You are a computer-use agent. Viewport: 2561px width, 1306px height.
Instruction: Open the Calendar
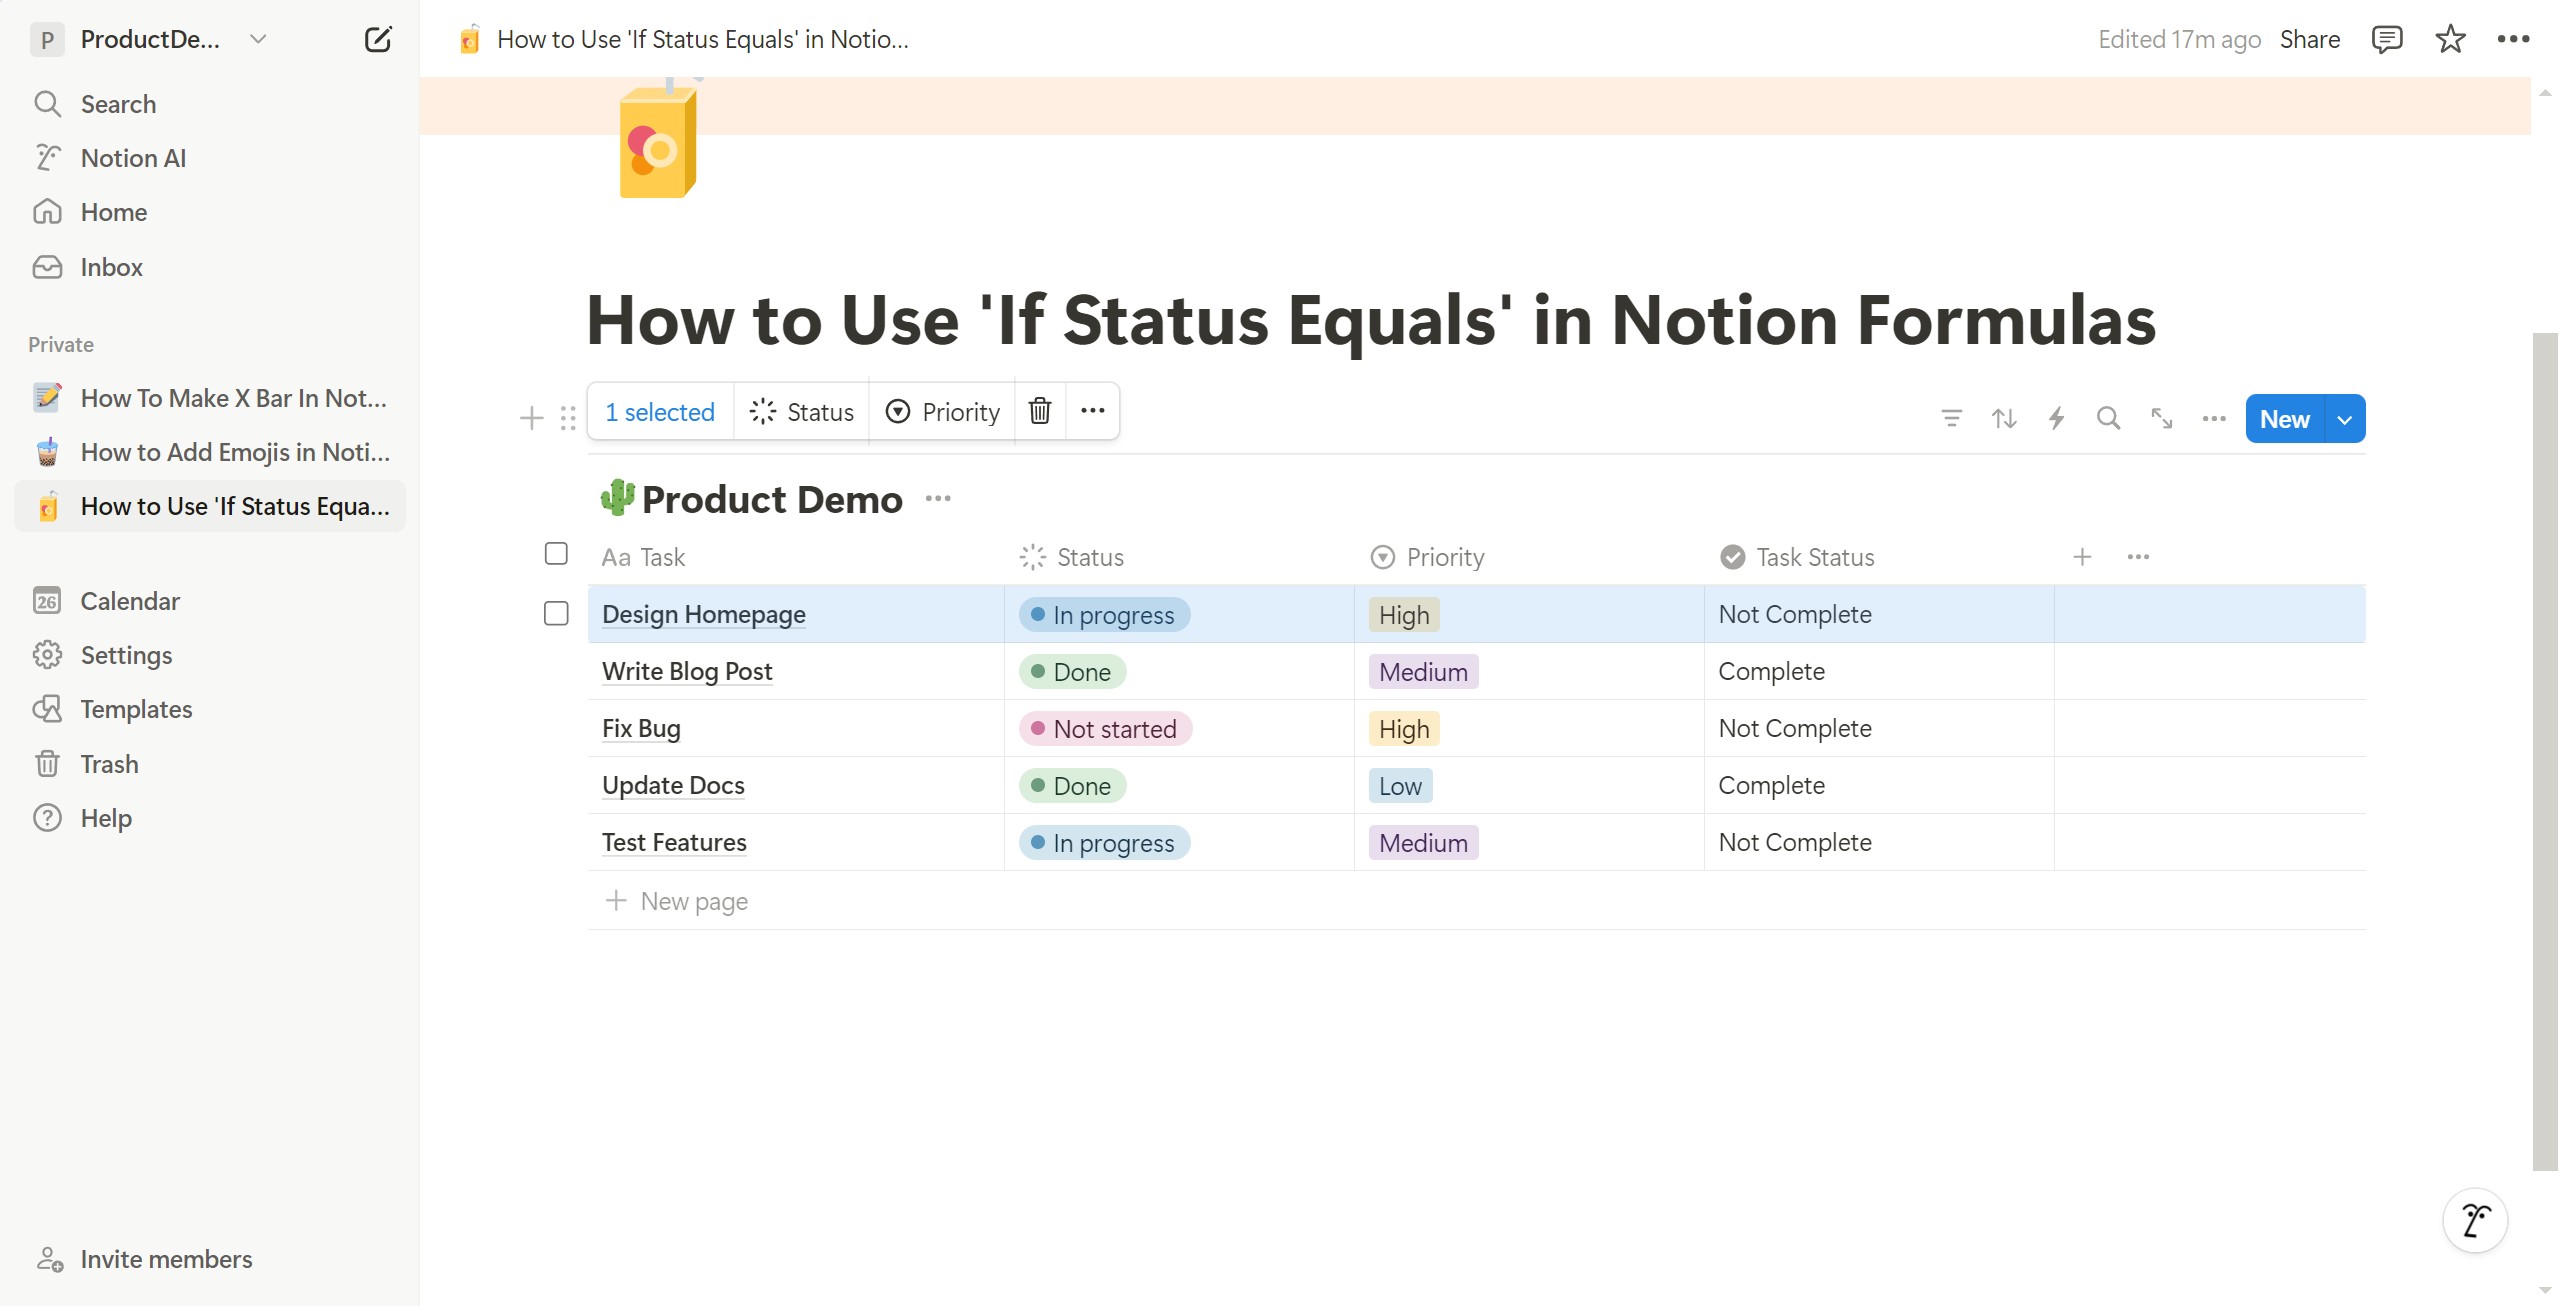(130, 601)
